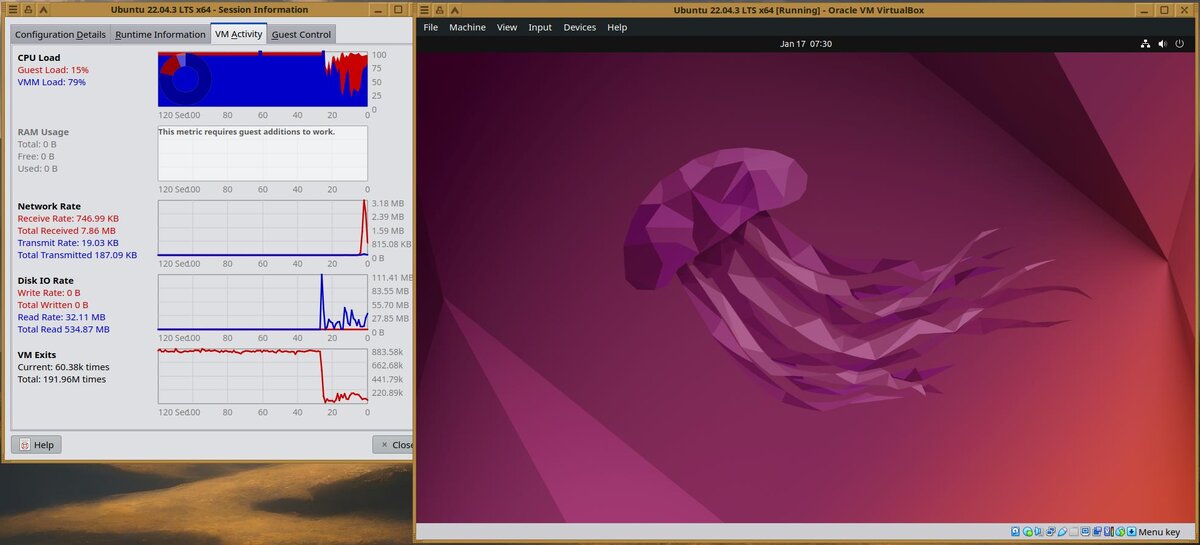Screen dimensions: 1200x545
Task: Toggle the mouse integration indicator icon
Action: [x=1120, y=532]
